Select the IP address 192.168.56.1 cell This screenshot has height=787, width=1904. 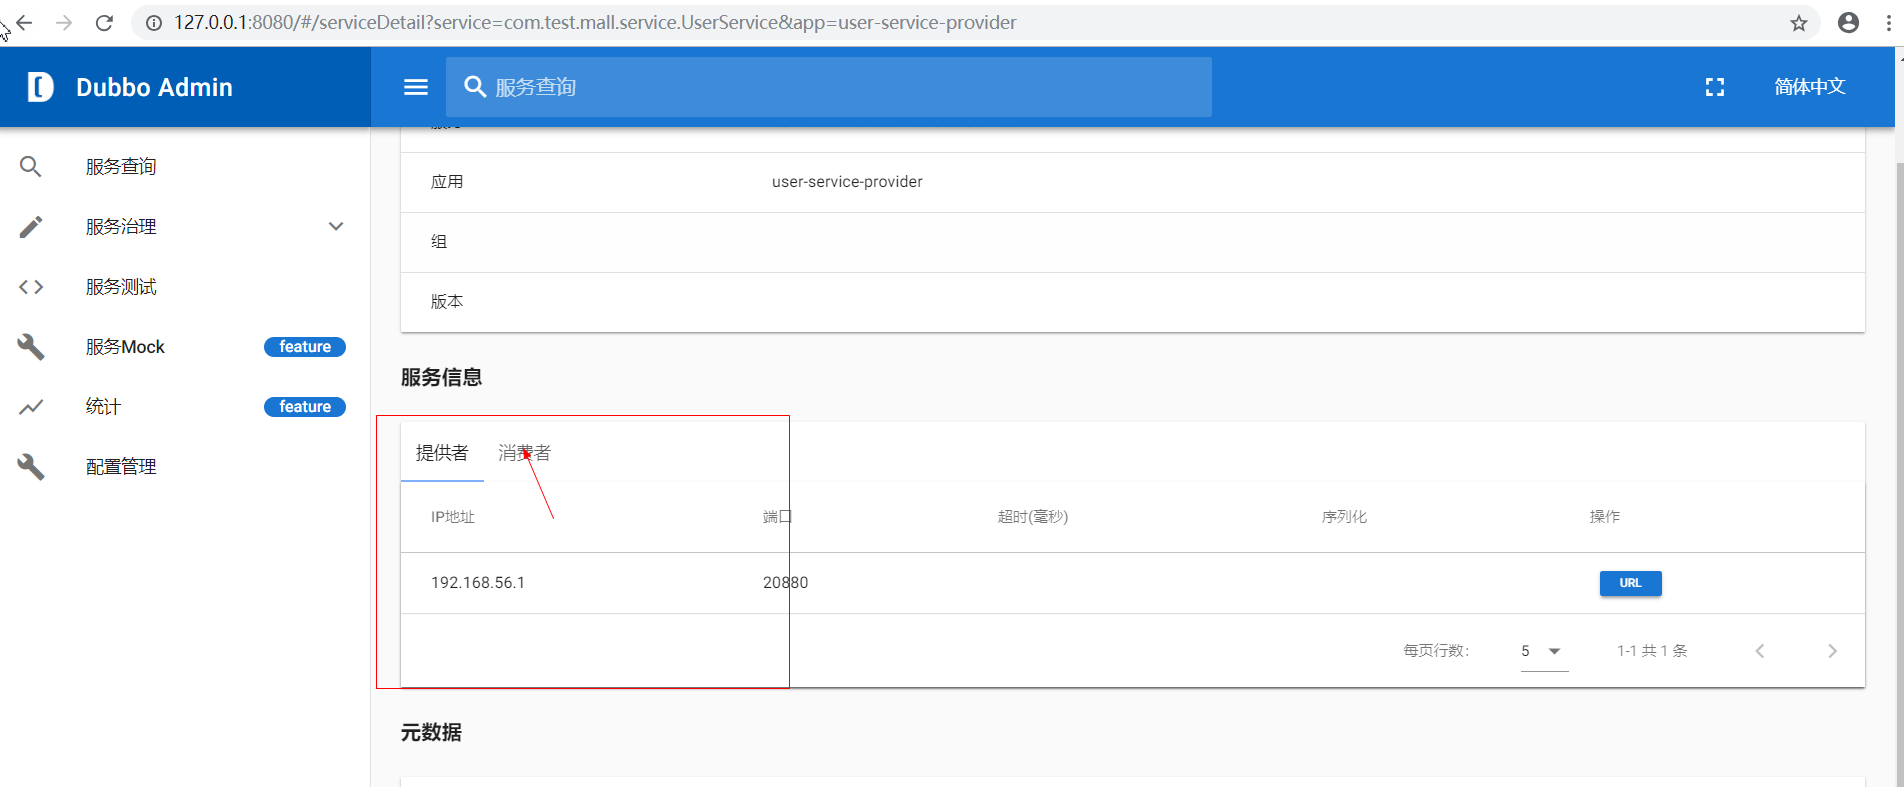(478, 583)
